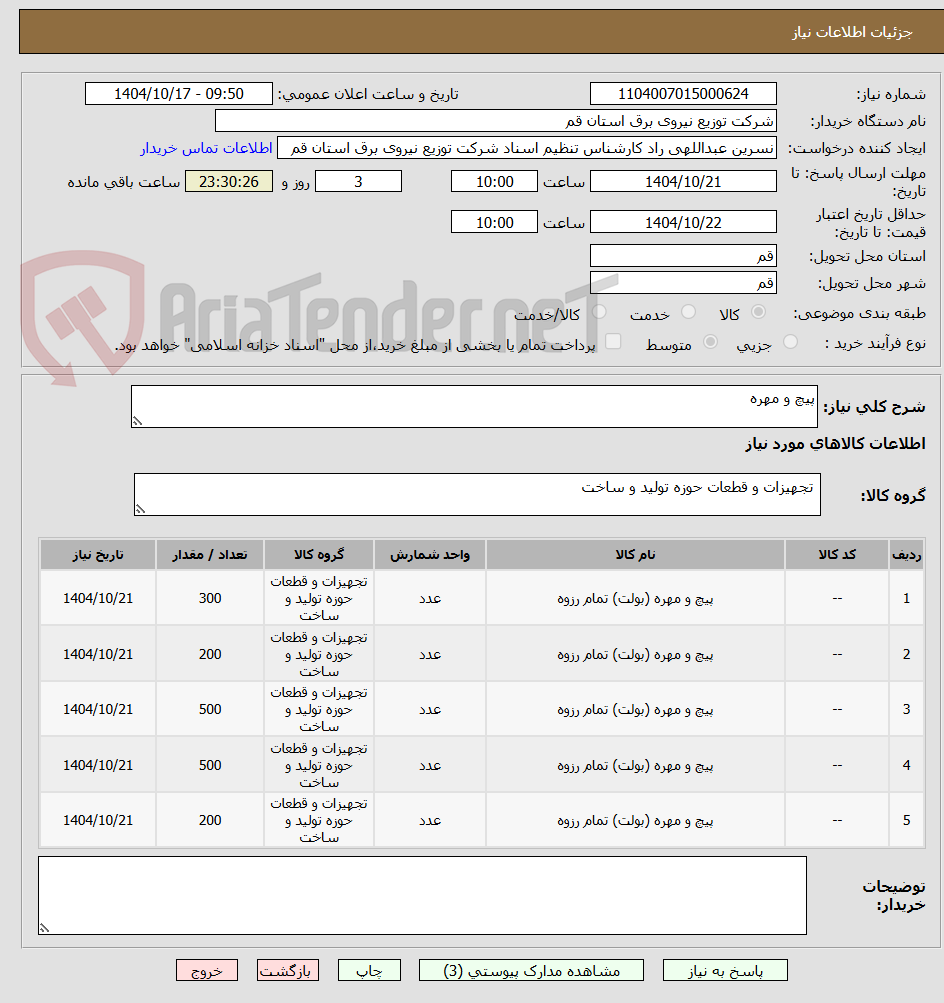The image size is (944, 1003).
Task: Select the خدمت radio button
Action: click(688, 312)
